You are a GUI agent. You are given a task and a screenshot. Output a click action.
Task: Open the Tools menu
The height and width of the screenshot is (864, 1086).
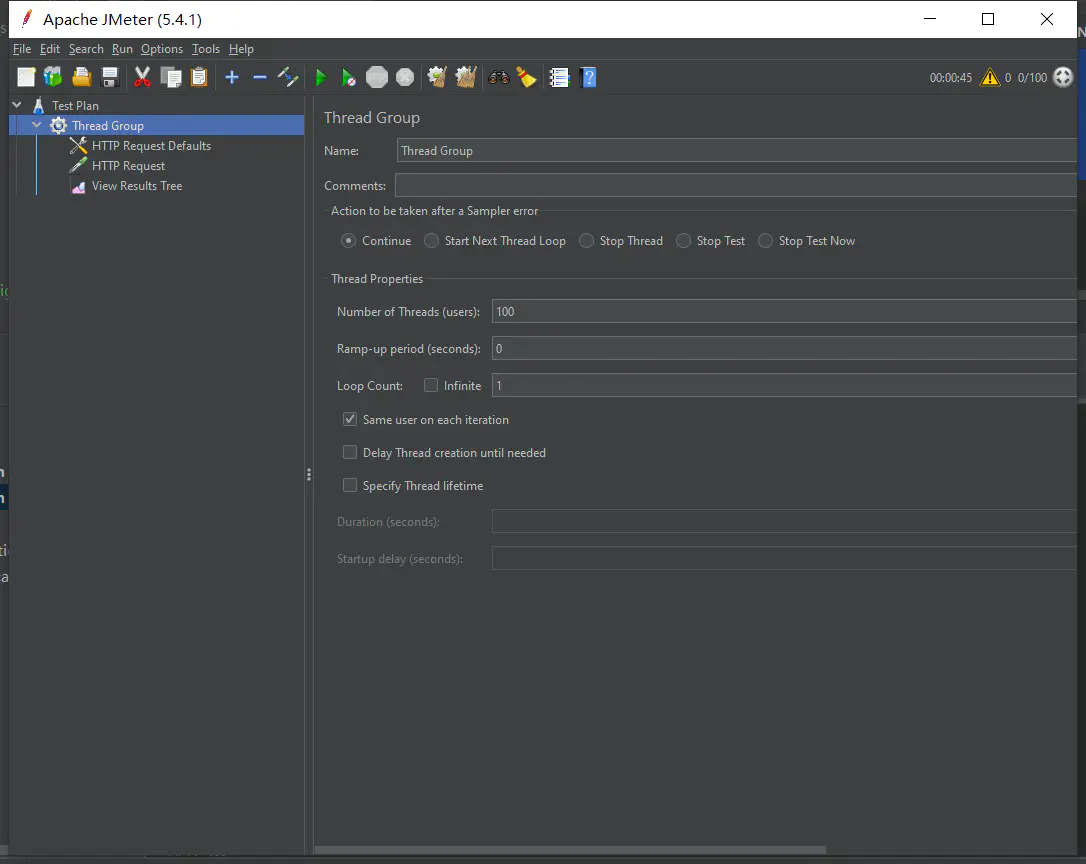(x=206, y=49)
